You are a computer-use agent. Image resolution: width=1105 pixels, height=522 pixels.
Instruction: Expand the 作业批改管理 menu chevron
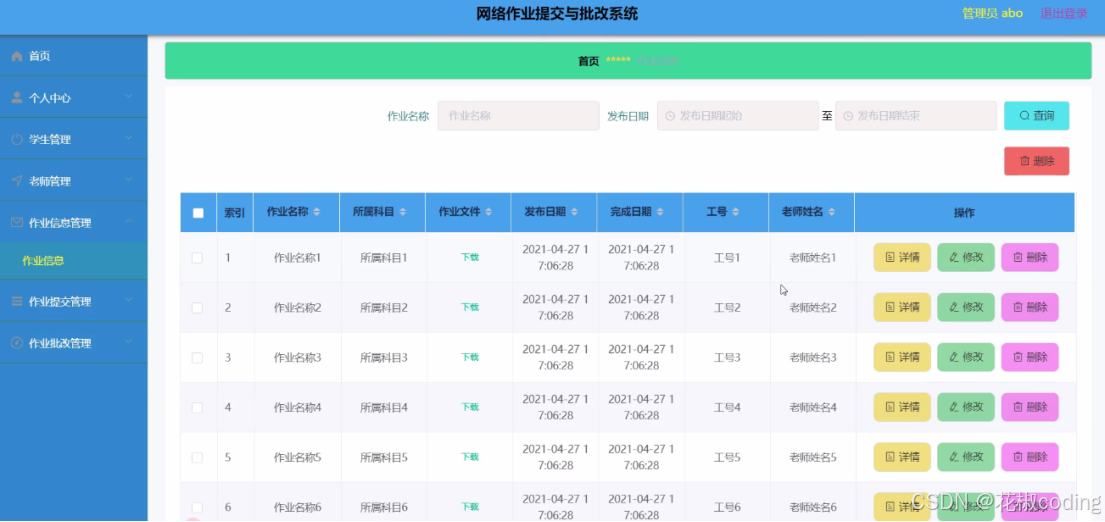(x=129, y=341)
